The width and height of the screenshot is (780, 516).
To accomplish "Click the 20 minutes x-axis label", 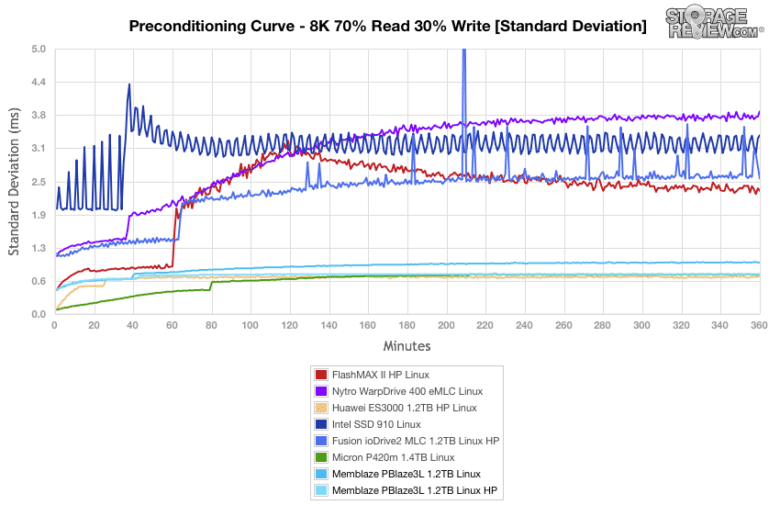I will click(94, 325).
